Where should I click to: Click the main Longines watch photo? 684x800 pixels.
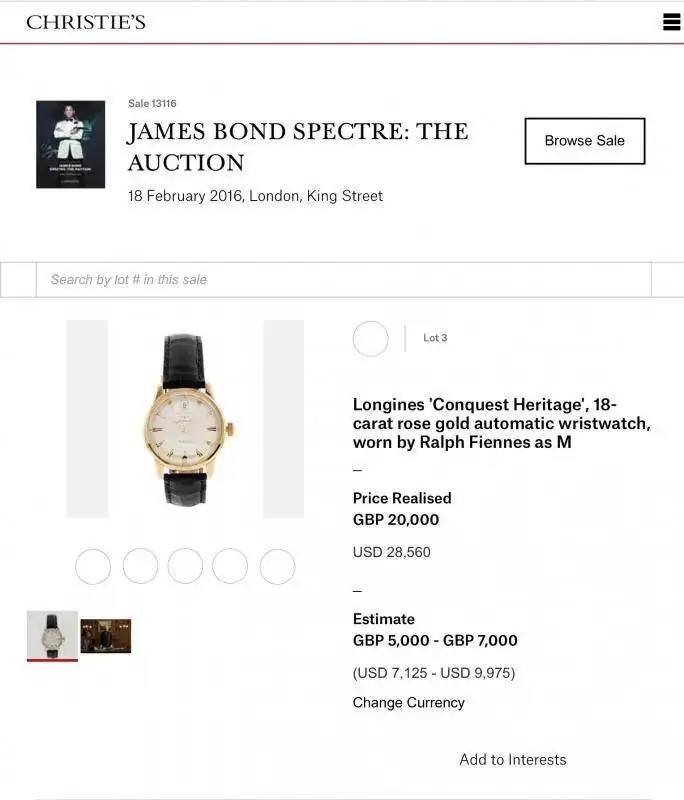click(185, 418)
